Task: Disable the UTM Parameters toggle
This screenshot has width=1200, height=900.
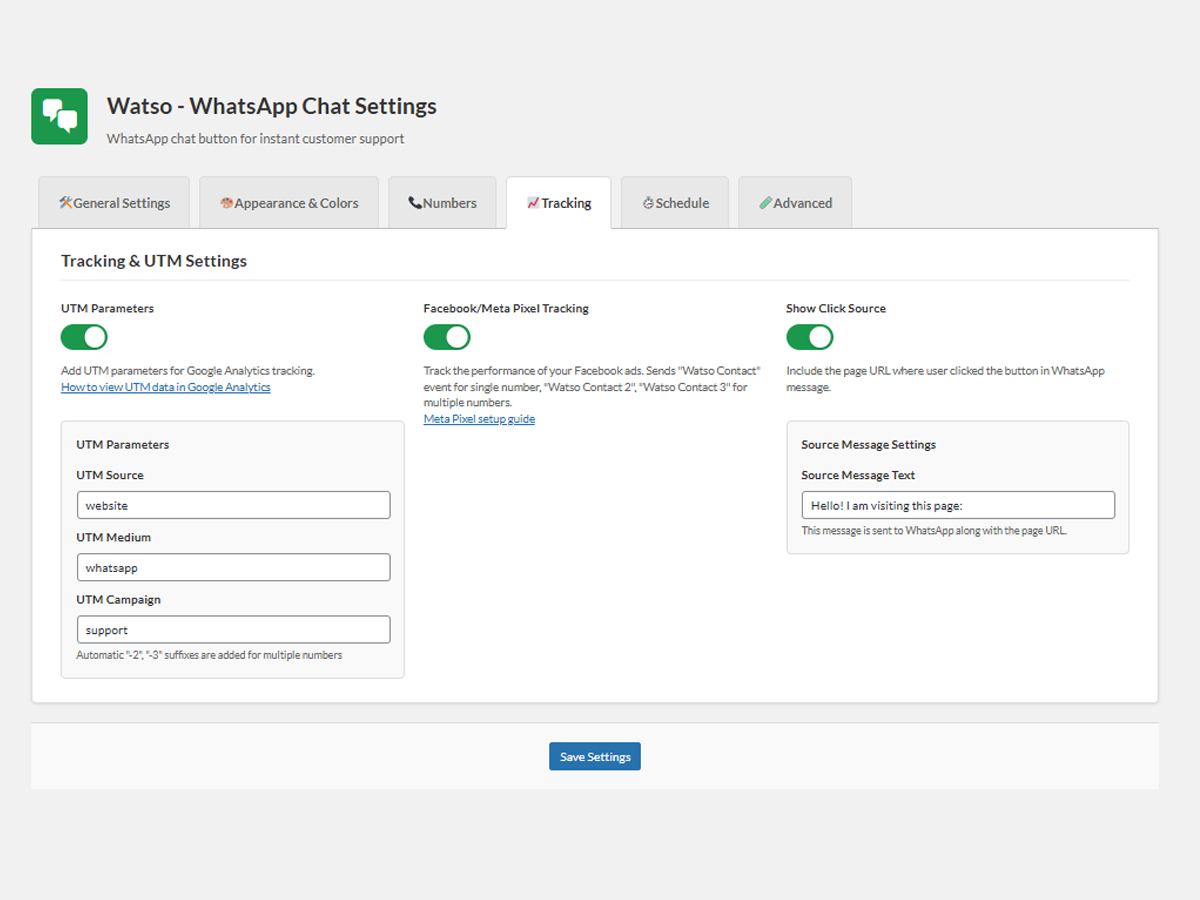Action: coord(84,337)
